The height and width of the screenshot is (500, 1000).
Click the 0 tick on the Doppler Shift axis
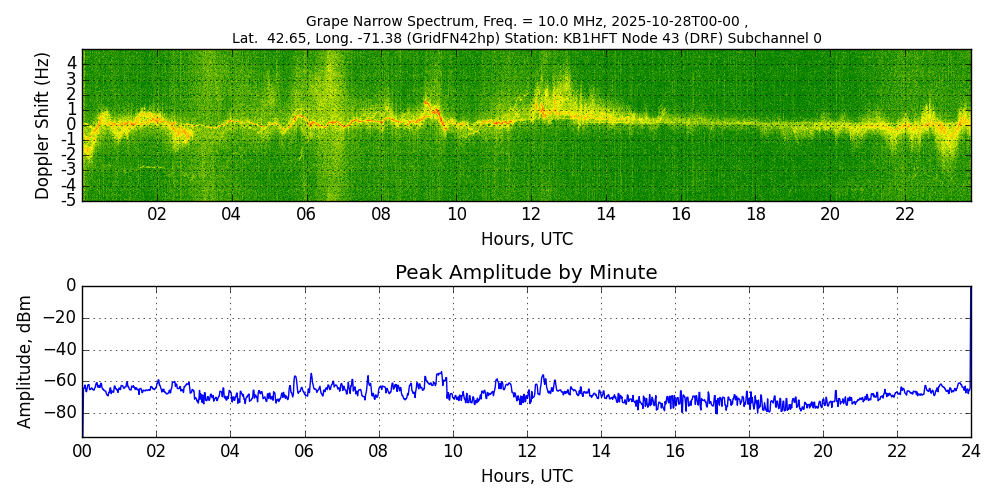pos(71,125)
